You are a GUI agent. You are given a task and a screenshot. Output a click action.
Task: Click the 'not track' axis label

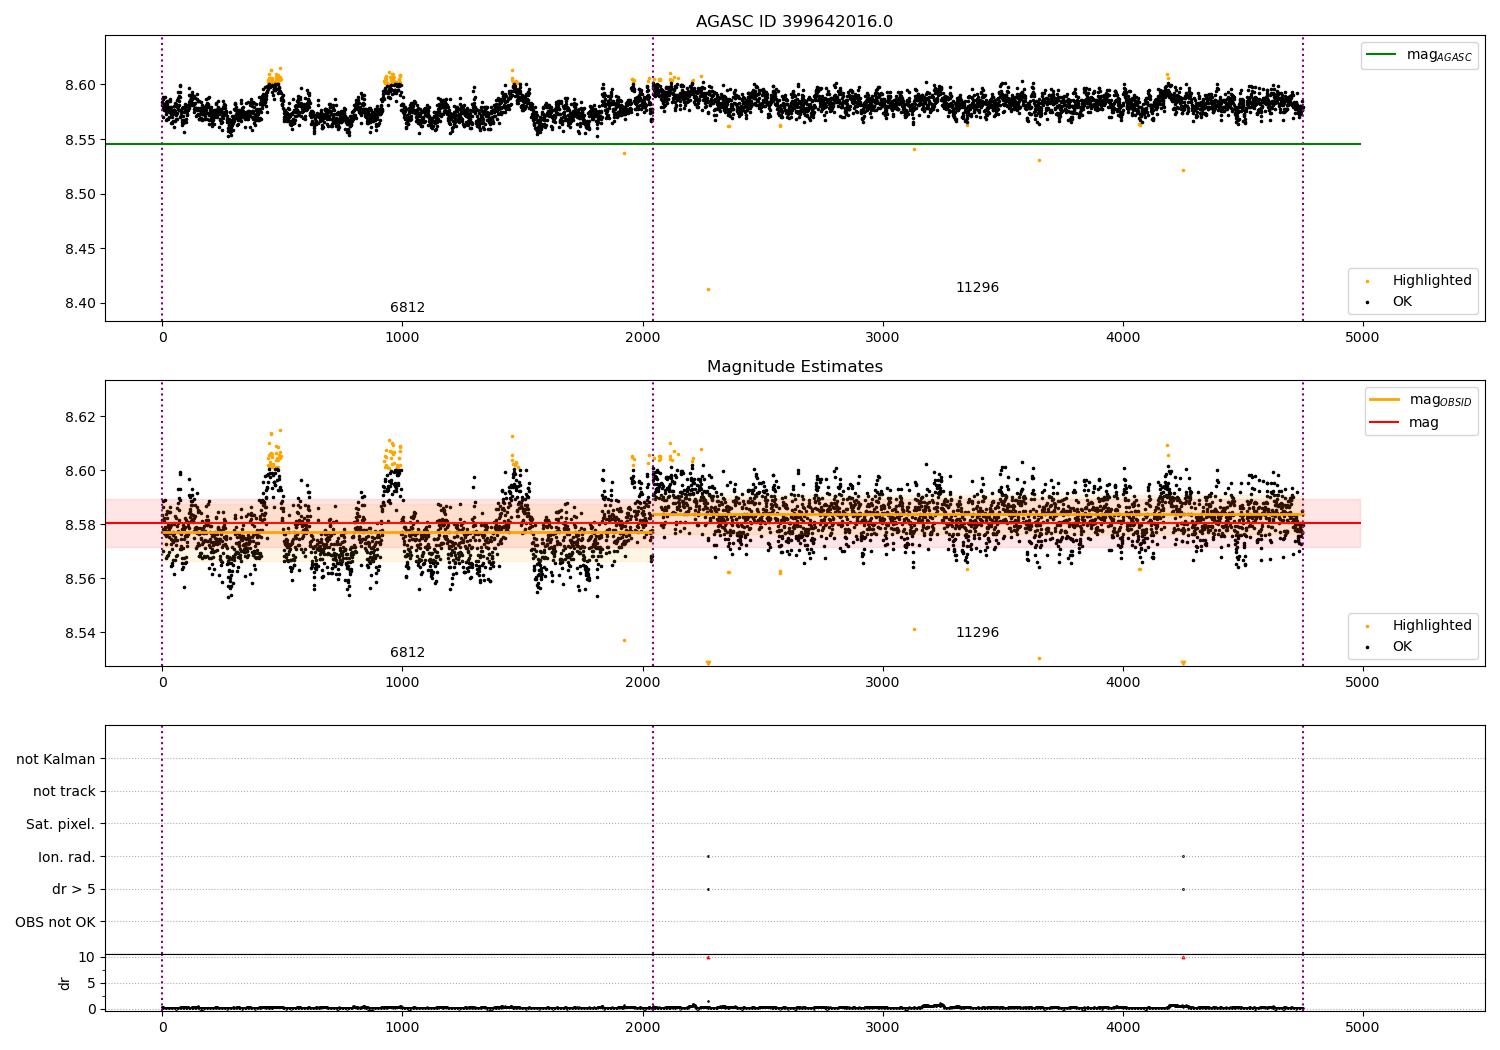coord(64,791)
